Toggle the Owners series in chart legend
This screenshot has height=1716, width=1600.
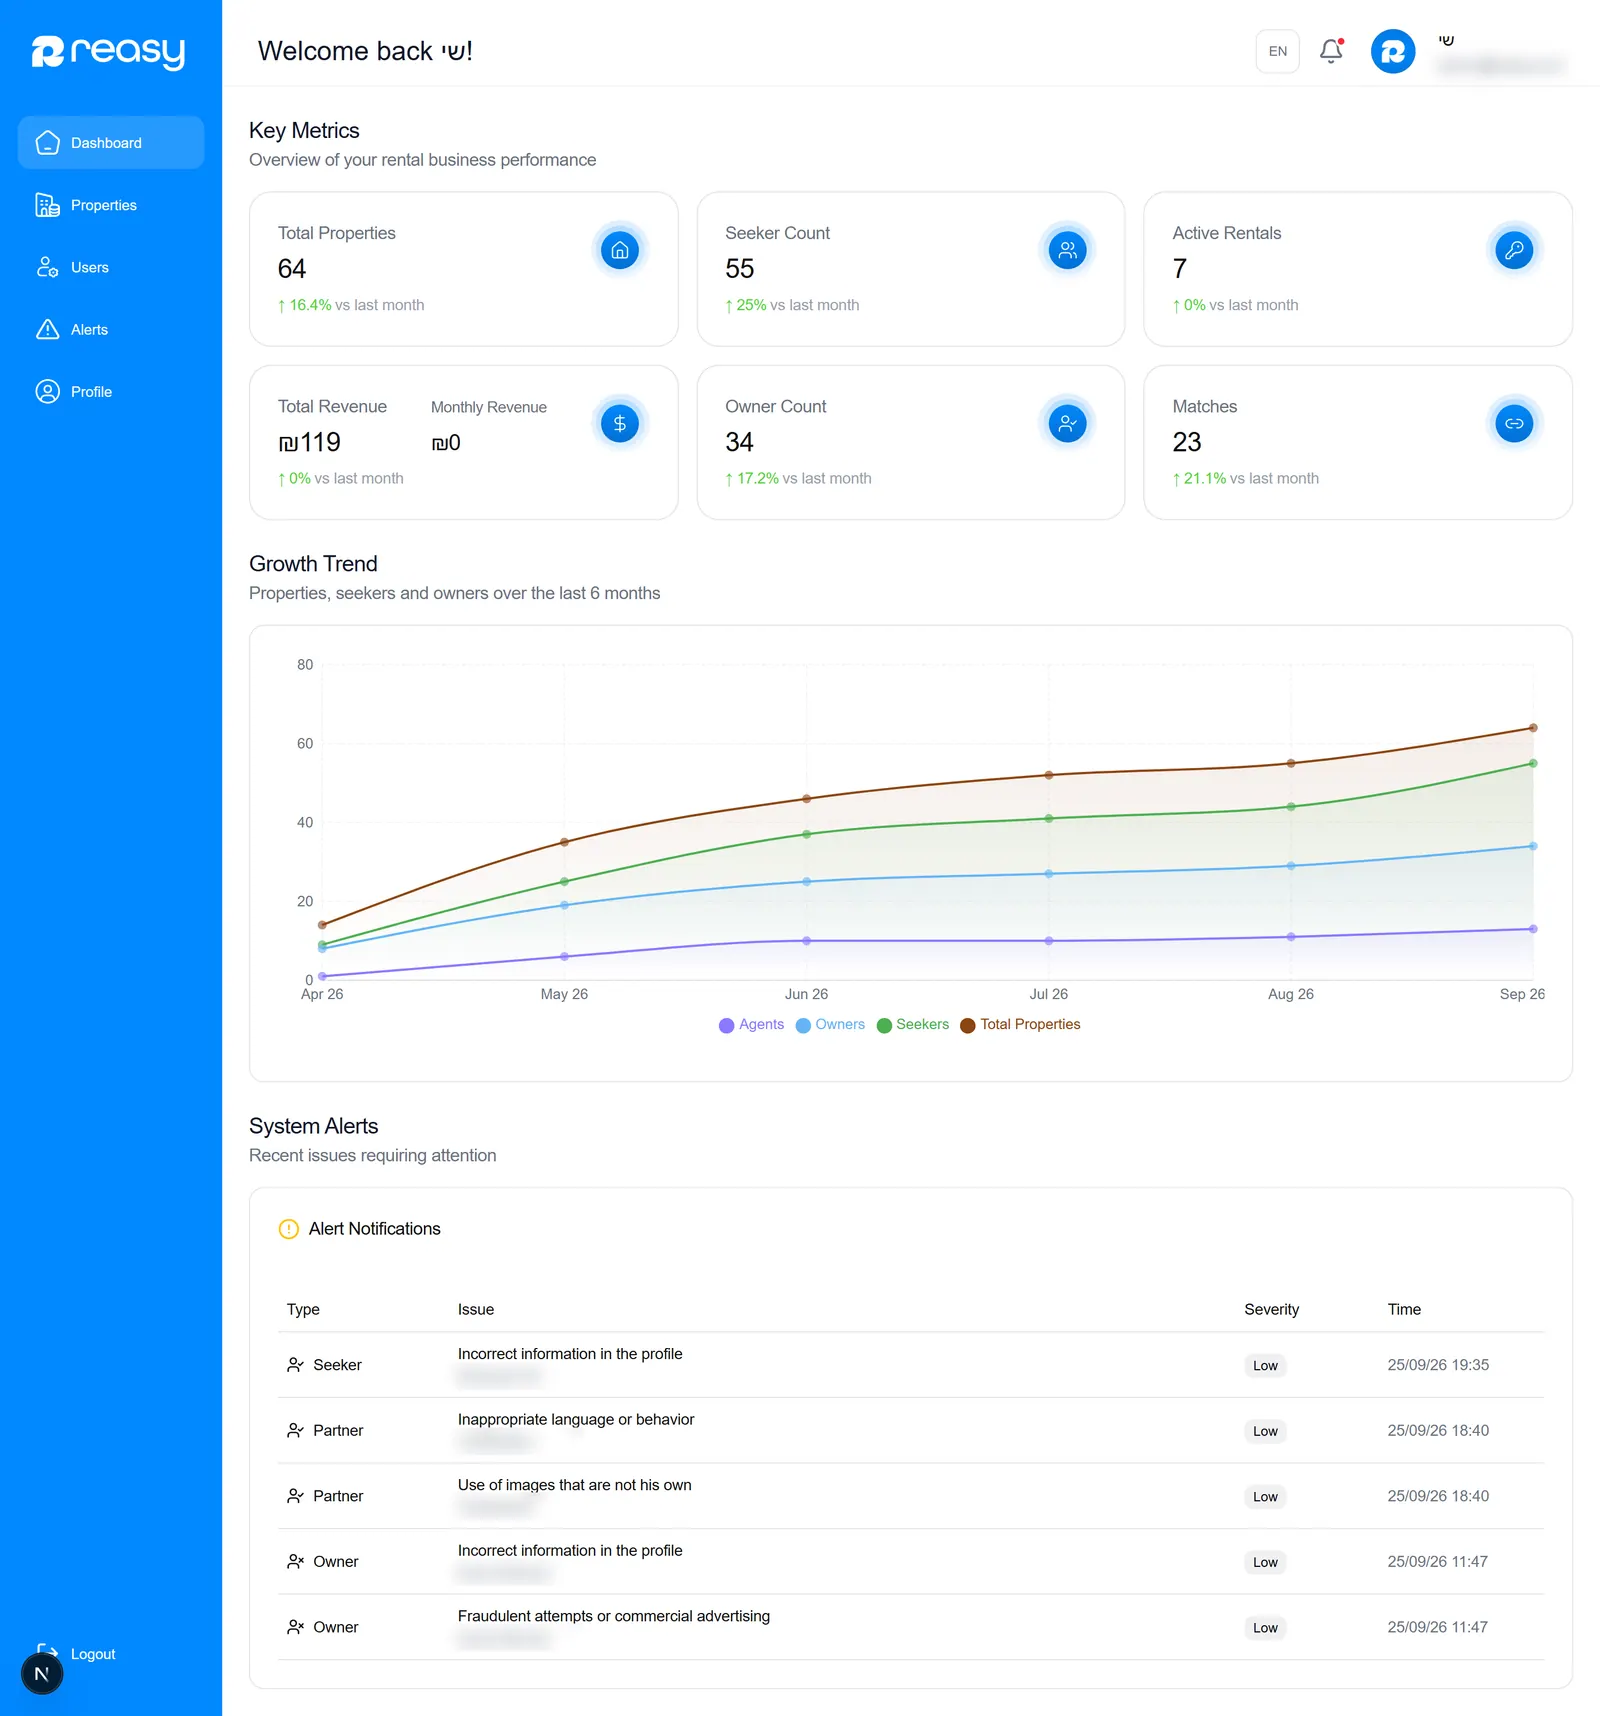(x=830, y=1025)
